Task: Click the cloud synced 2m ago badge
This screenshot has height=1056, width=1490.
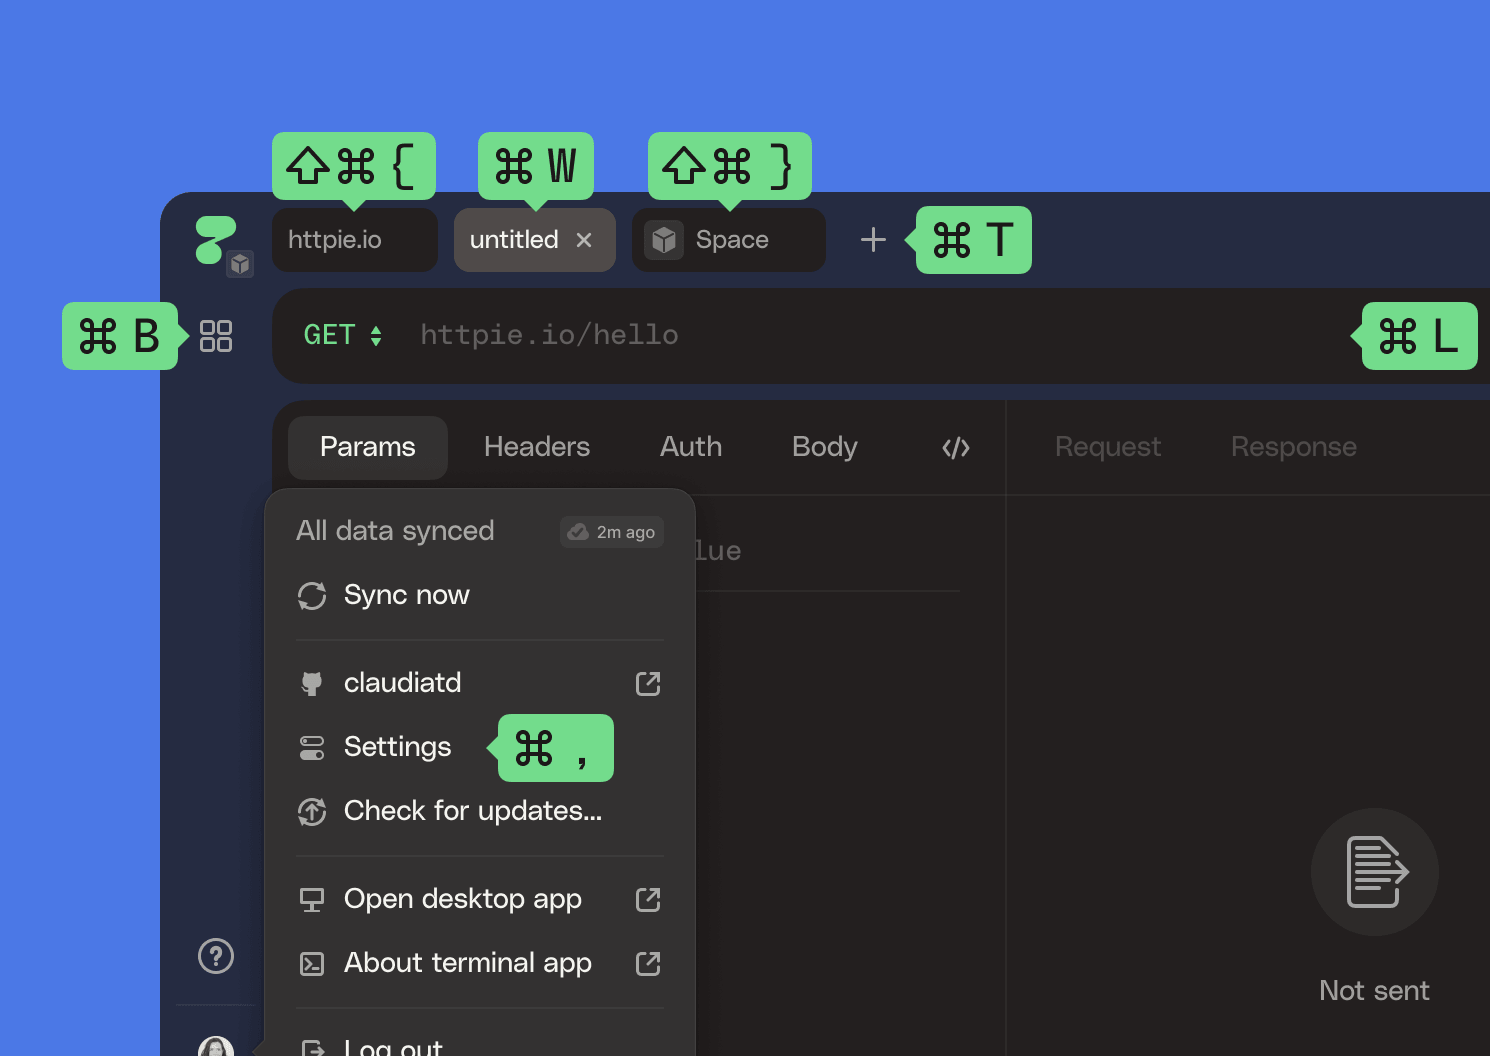Action: [612, 532]
